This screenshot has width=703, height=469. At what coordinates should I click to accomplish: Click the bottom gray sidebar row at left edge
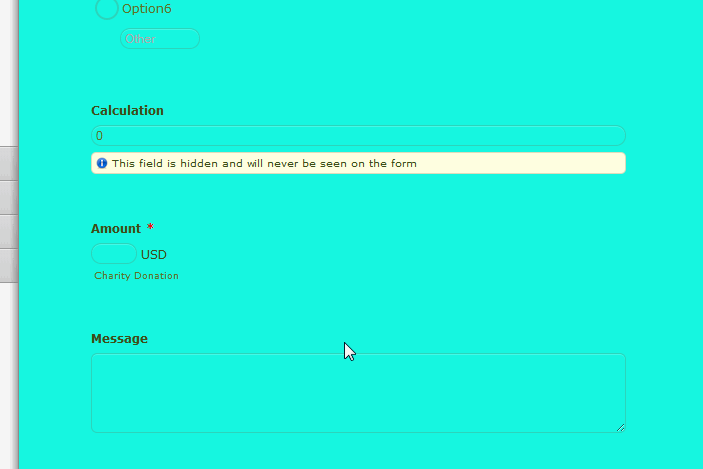tap(8, 265)
